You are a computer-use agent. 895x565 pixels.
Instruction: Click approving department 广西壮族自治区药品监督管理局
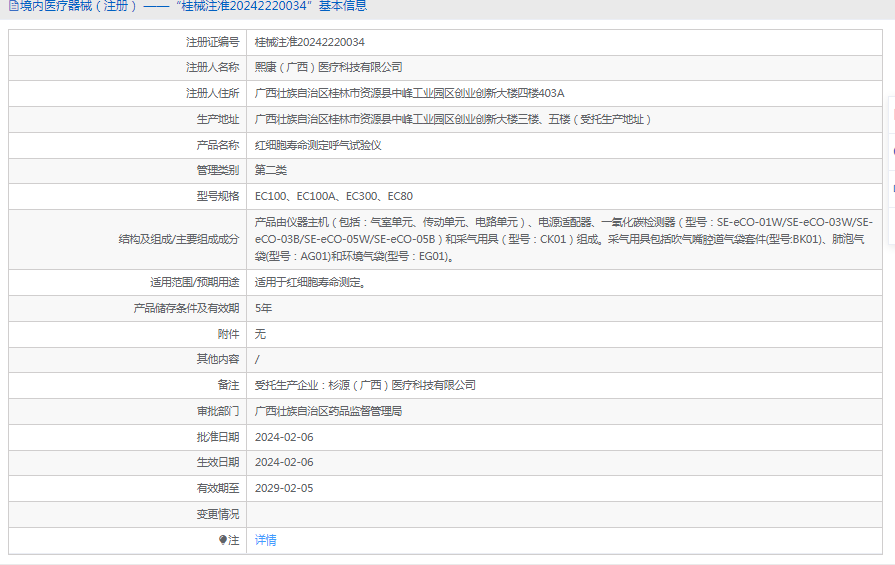click(x=328, y=411)
